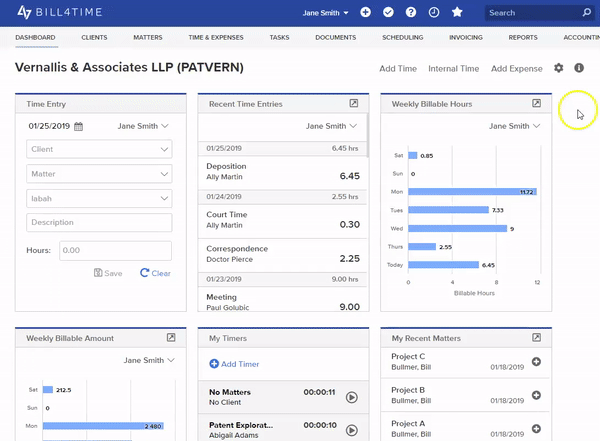The width and height of the screenshot is (600, 441).
Task: Click the Internal Time link
Action: tap(453, 69)
